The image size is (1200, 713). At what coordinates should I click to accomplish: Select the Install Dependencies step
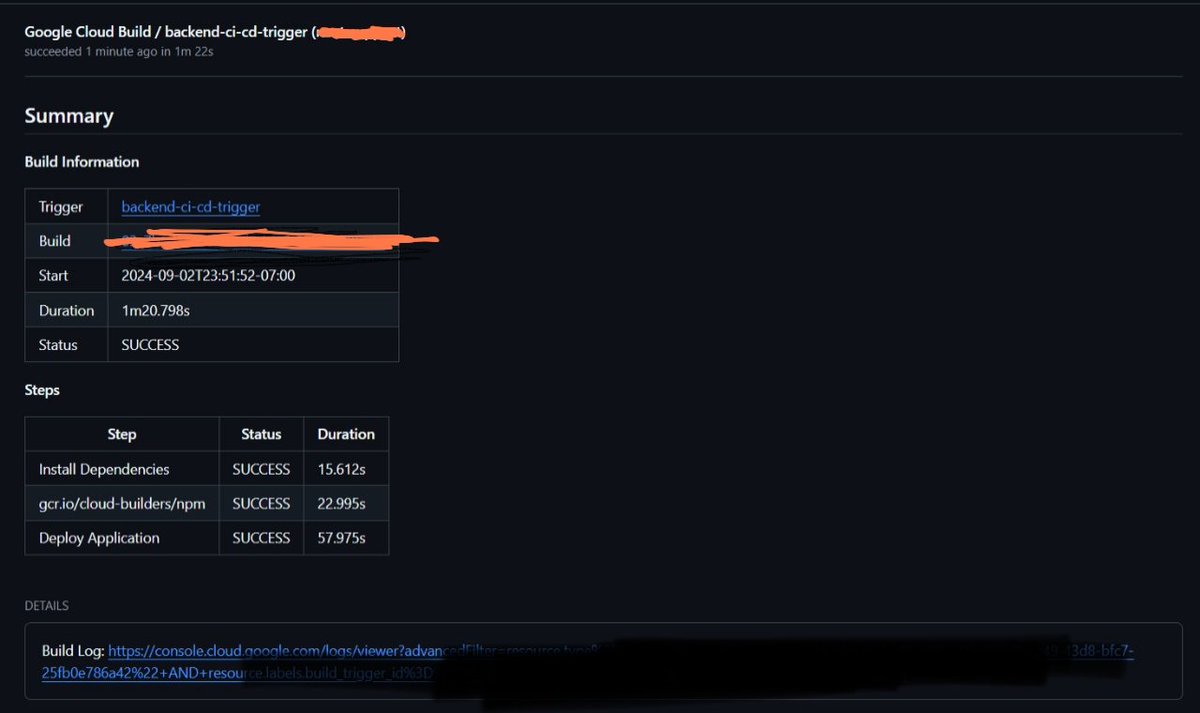click(104, 470)
